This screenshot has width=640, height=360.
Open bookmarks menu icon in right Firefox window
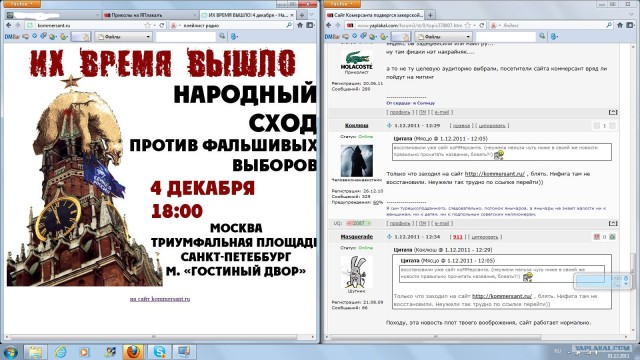click(x=631, y=25)
